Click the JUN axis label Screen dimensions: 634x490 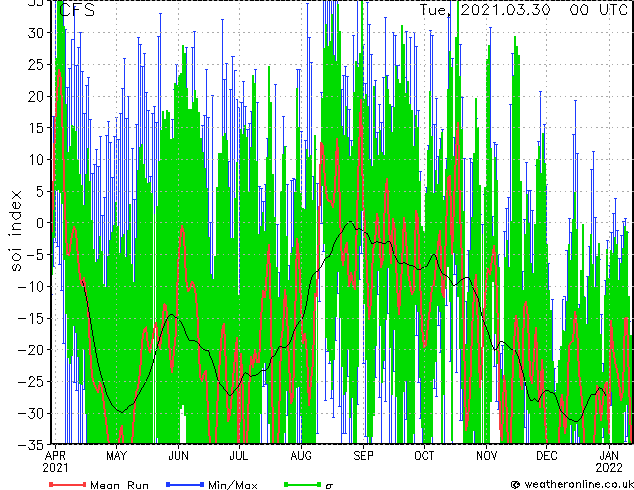click(178, 456)
